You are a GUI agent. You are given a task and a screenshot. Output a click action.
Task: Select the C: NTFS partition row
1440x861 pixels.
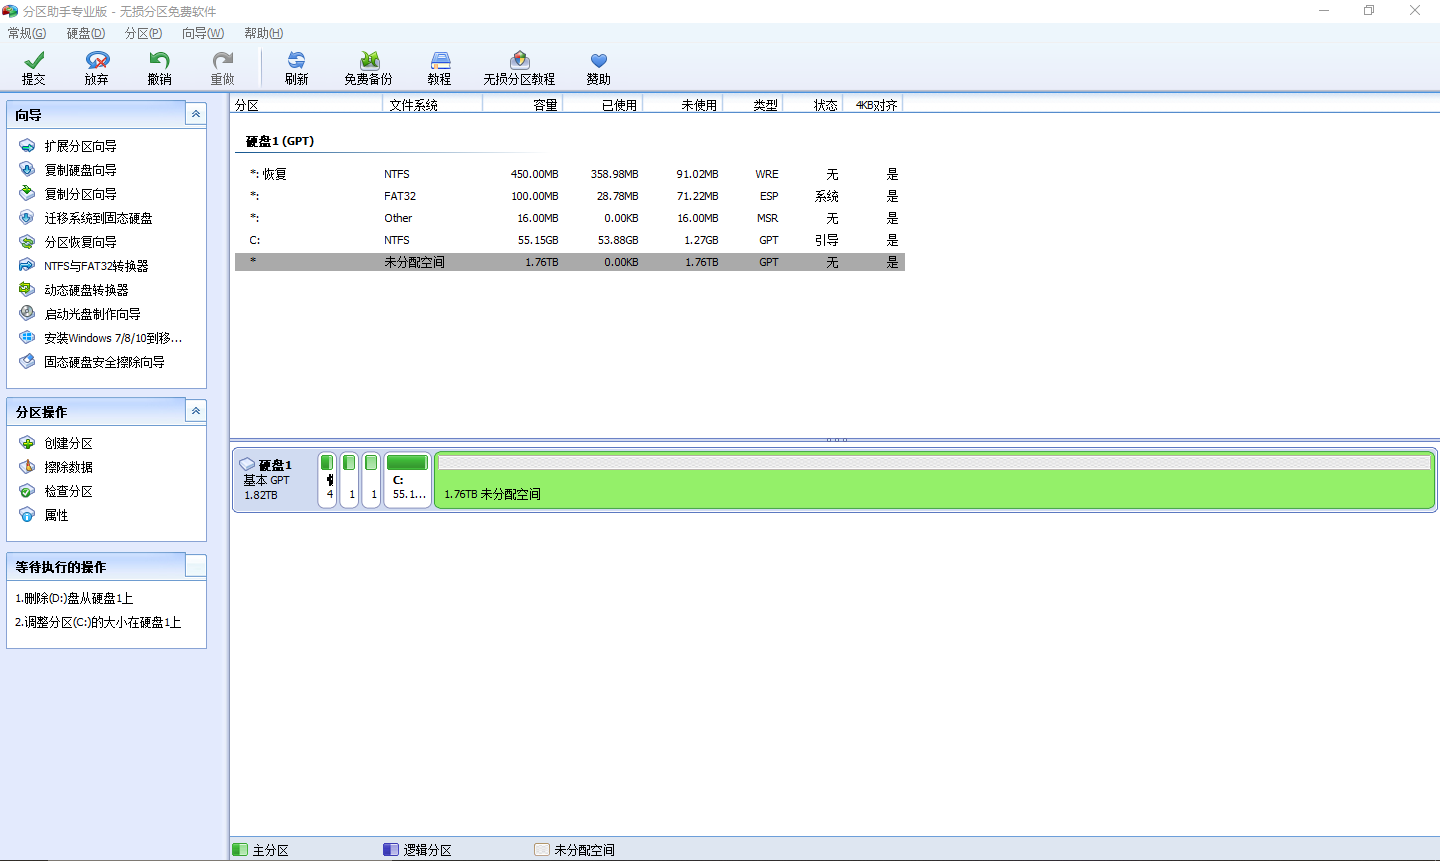point(568,240)
